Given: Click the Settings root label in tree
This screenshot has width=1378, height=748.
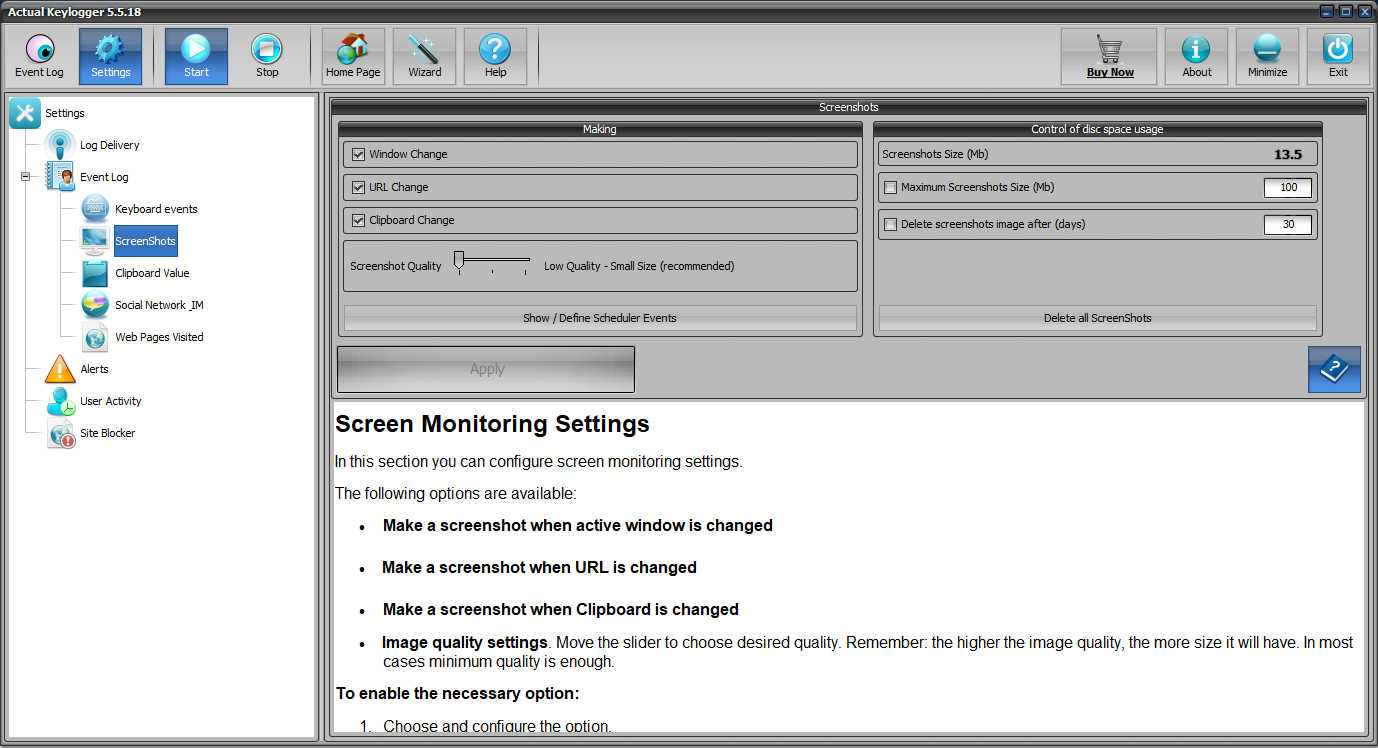Looking at the screenshot, I should coord(65,113).
